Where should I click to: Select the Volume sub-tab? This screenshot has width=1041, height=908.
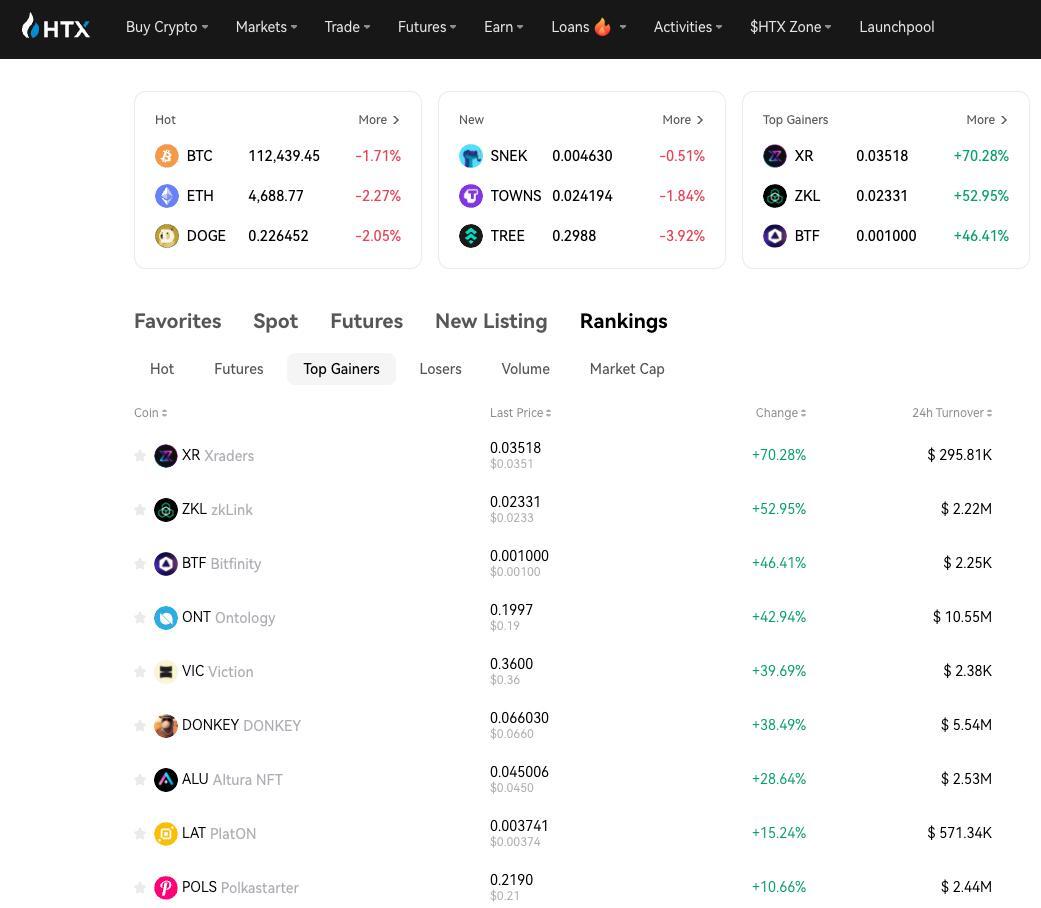coord(525,369)
